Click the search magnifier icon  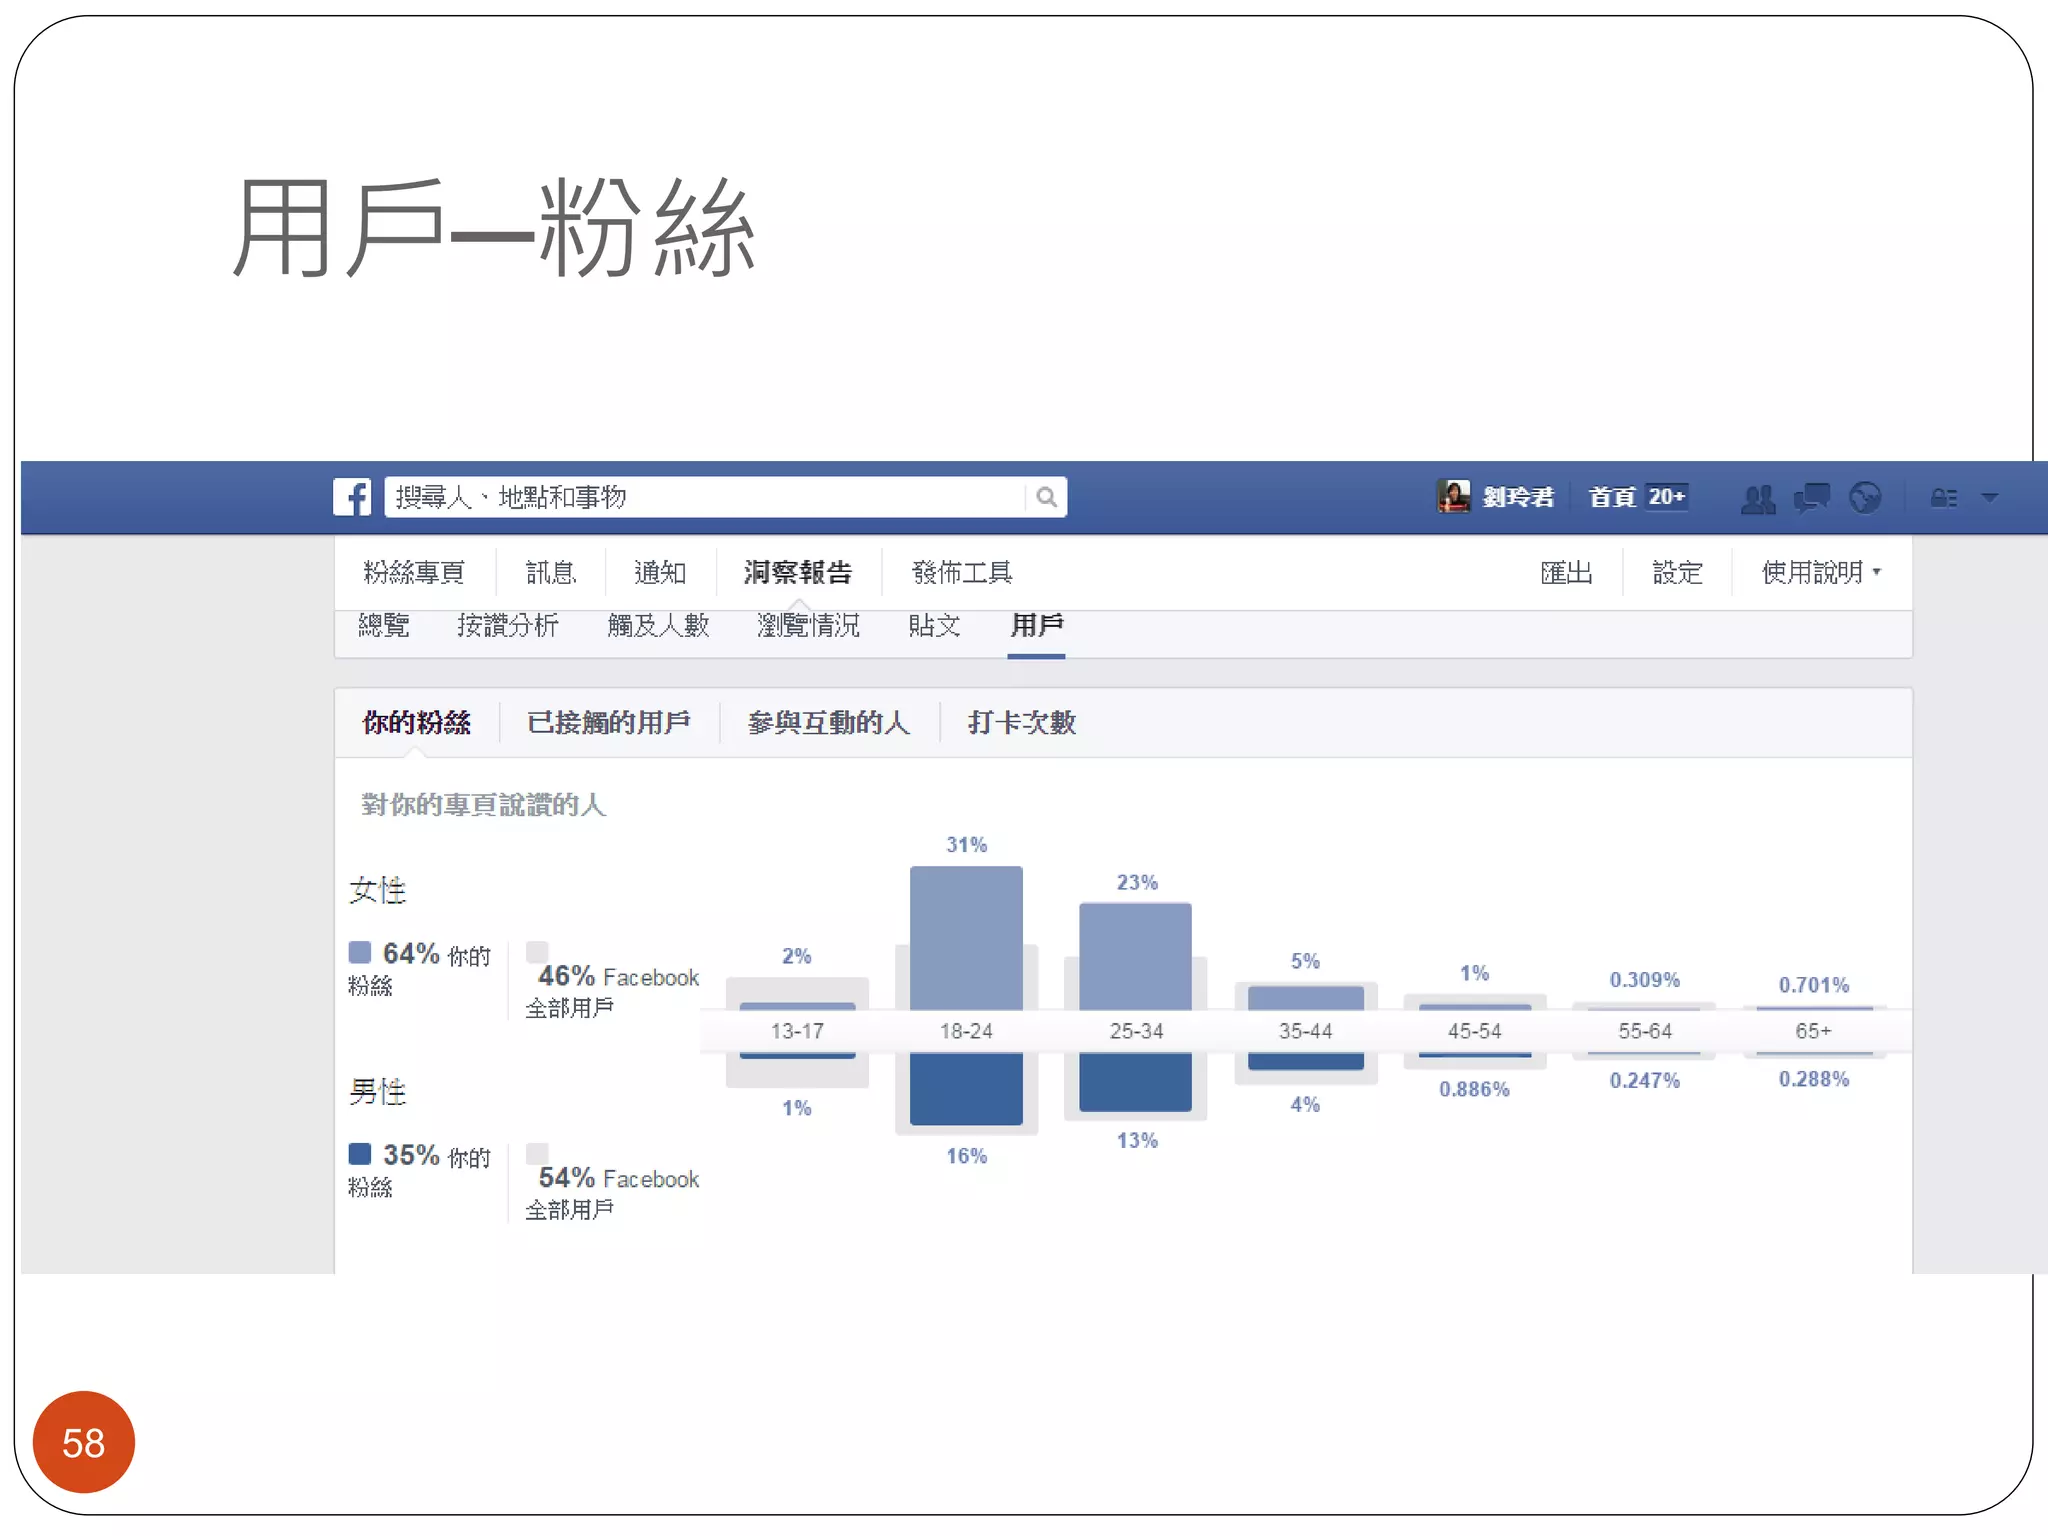pyautogui.click(x=1046, y=497)
